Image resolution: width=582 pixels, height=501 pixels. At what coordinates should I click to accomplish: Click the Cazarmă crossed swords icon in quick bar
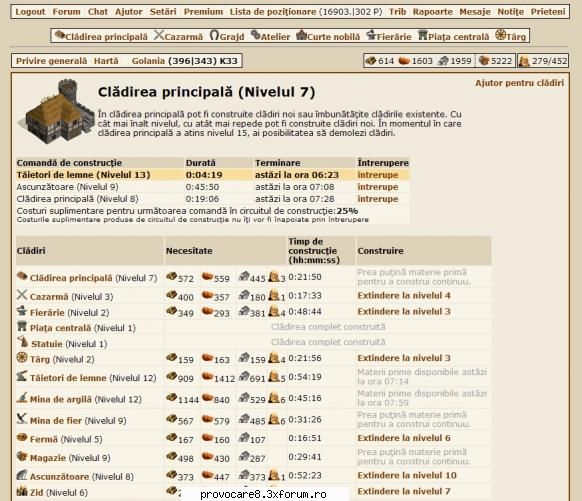tap(159, 35)
